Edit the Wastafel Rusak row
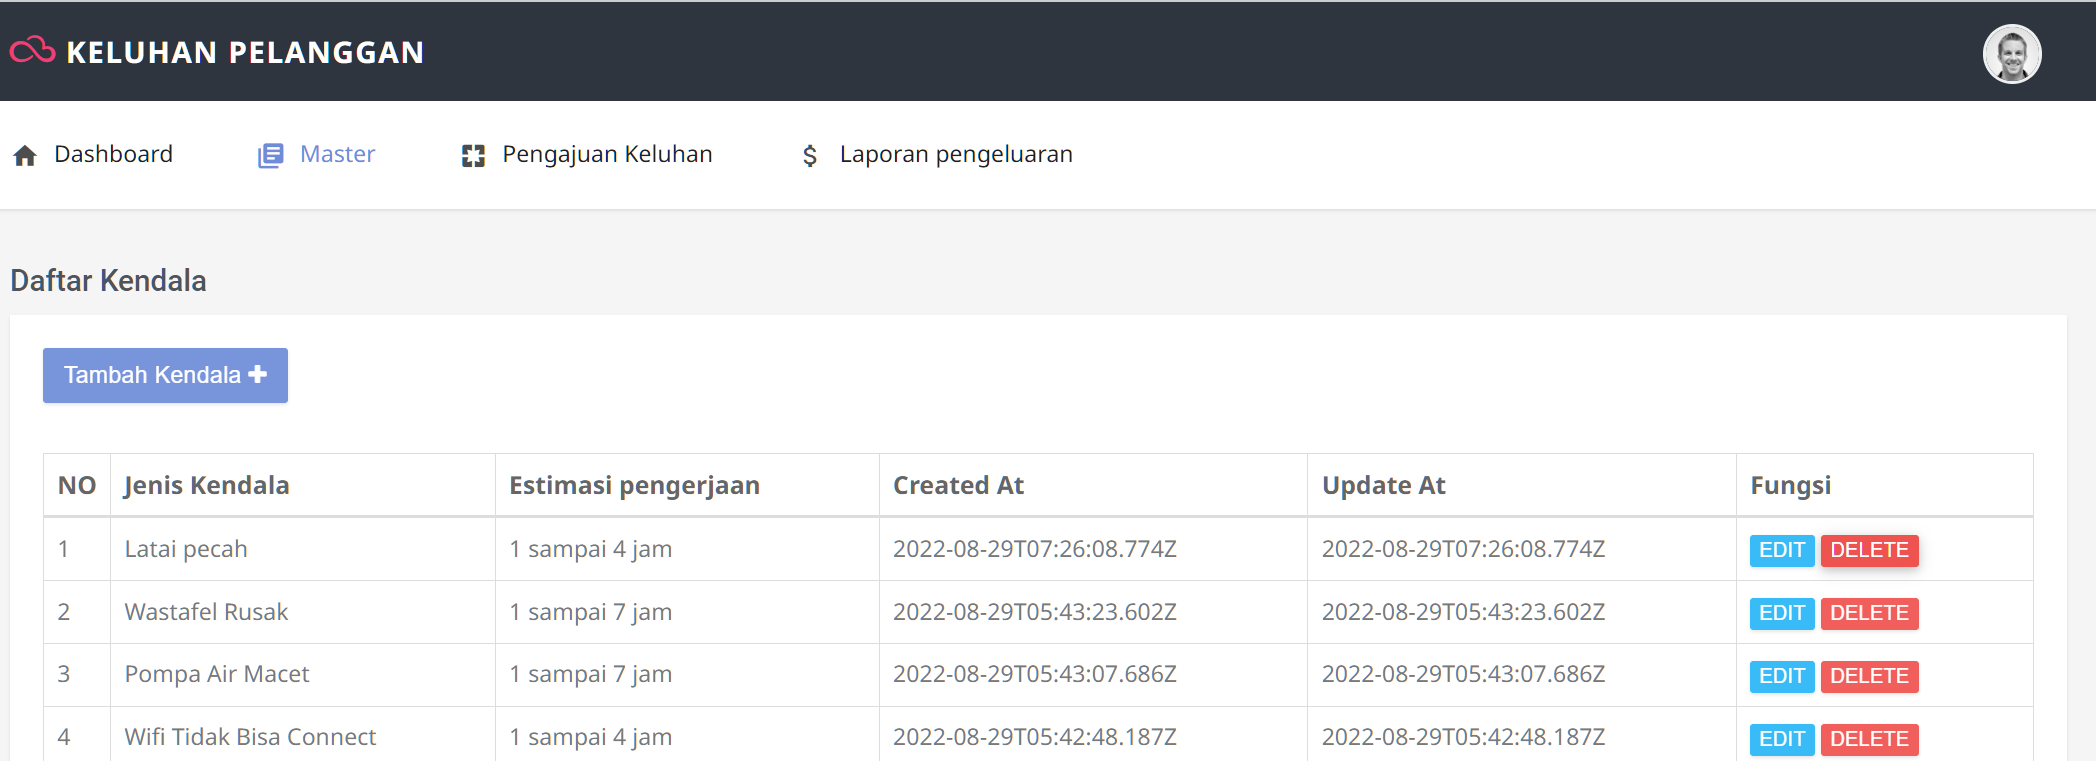The image size is (2096, 761). click(1781, 613)
